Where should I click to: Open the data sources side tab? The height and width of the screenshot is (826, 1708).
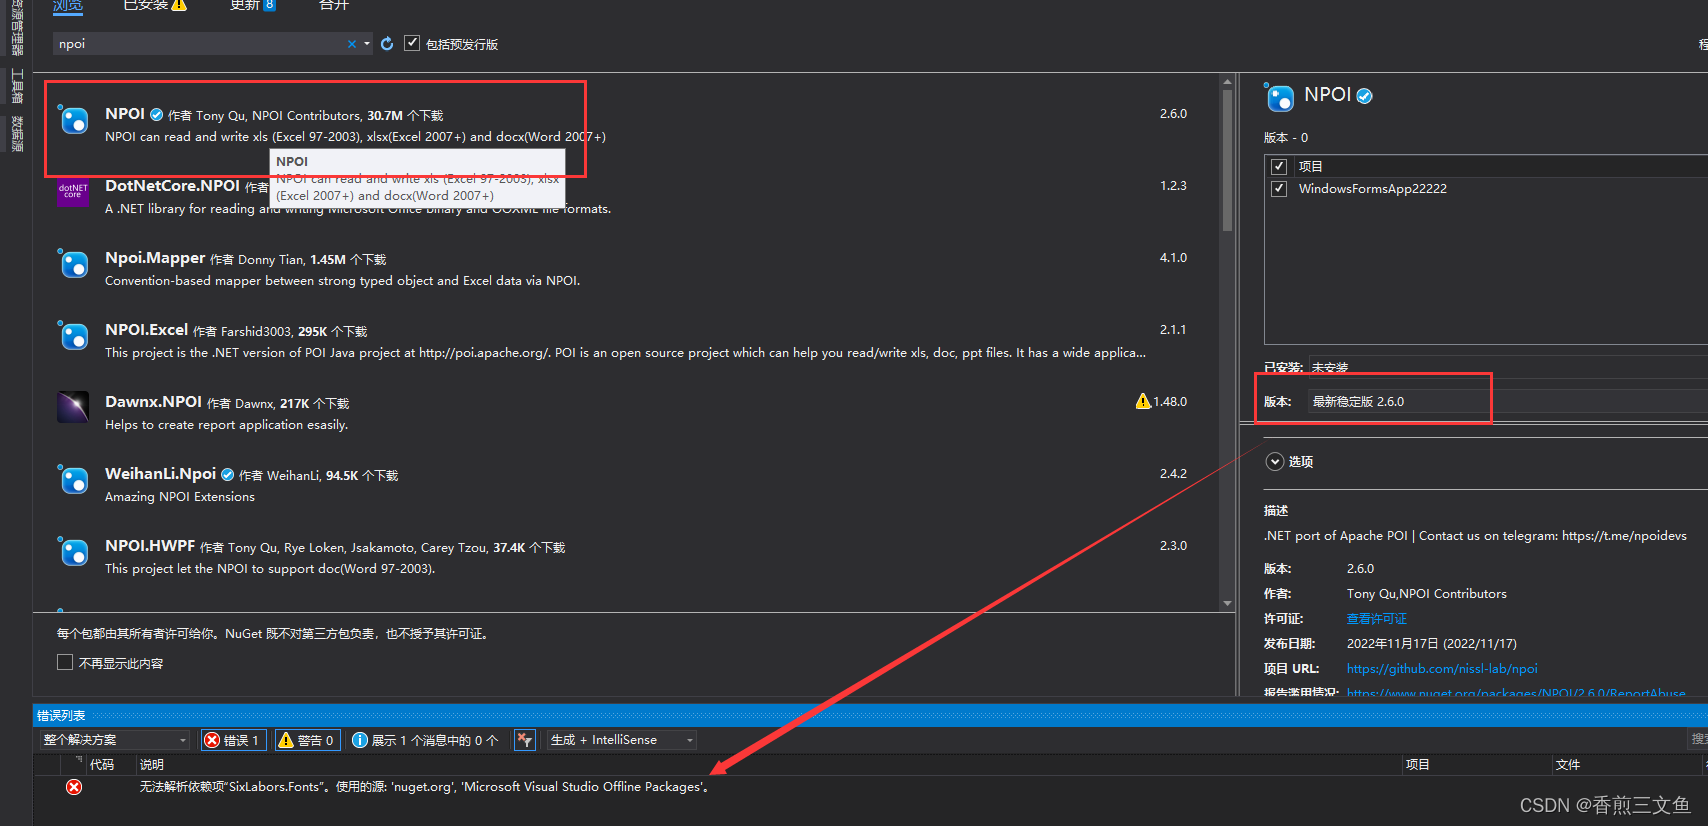click(16, 134)
